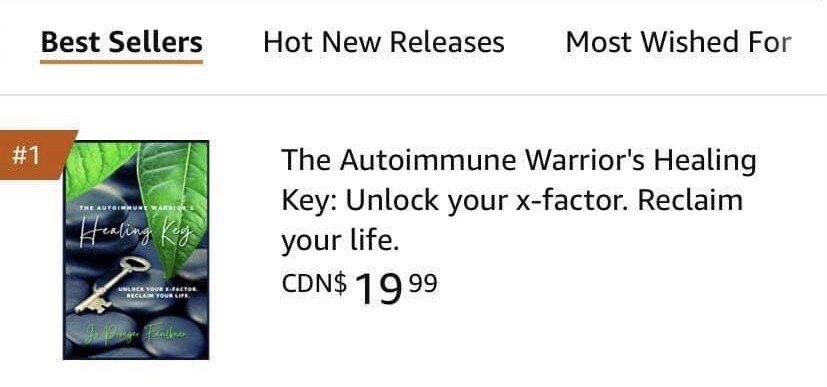Switch to the Best Sellers tab
The width and height of the screenshot is (827, 387).
[x=121, y=42]
